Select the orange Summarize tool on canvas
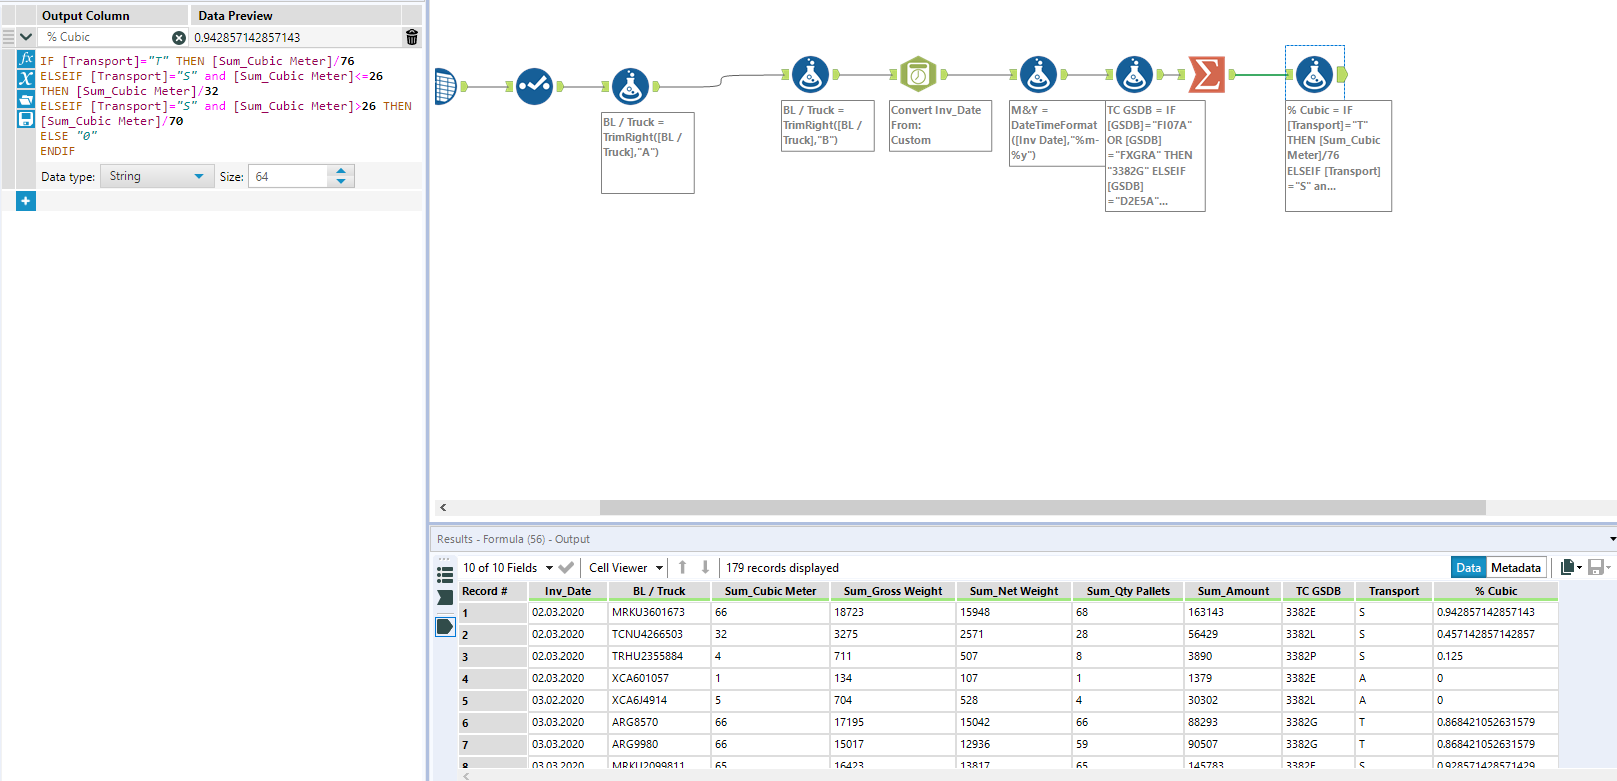This screenshot has height=781, width=1617. (x=1206, y=74)
